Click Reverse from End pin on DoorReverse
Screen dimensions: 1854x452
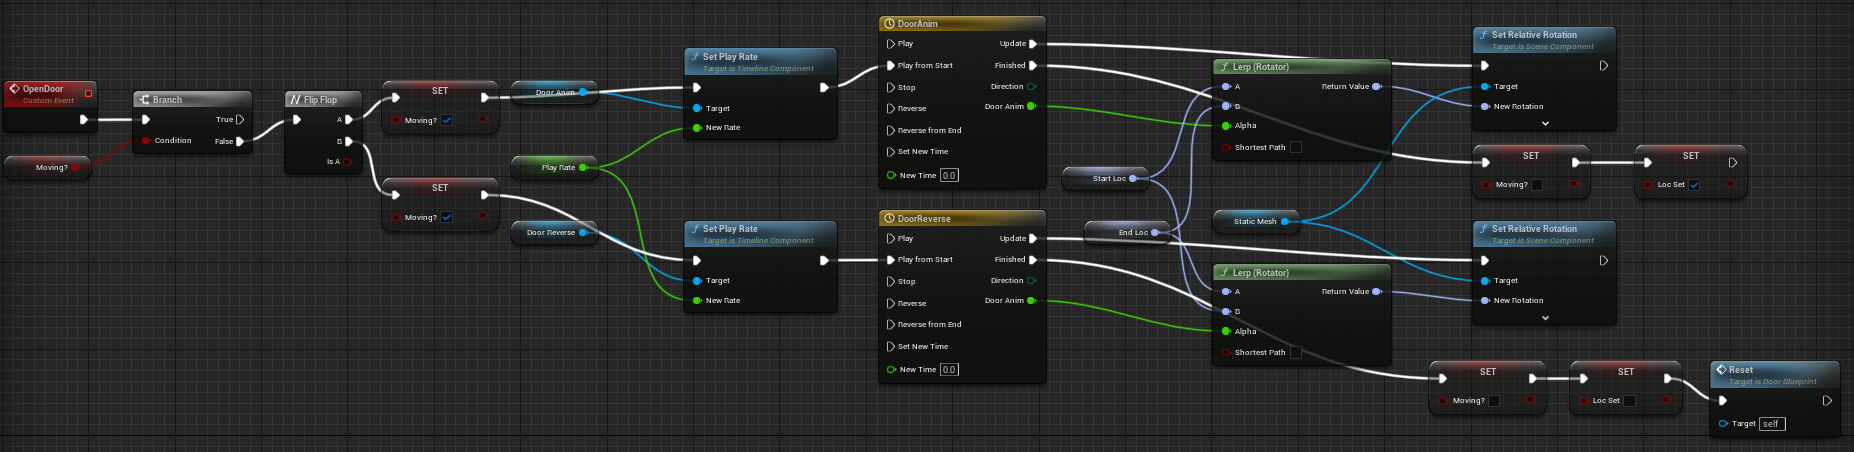891,325
